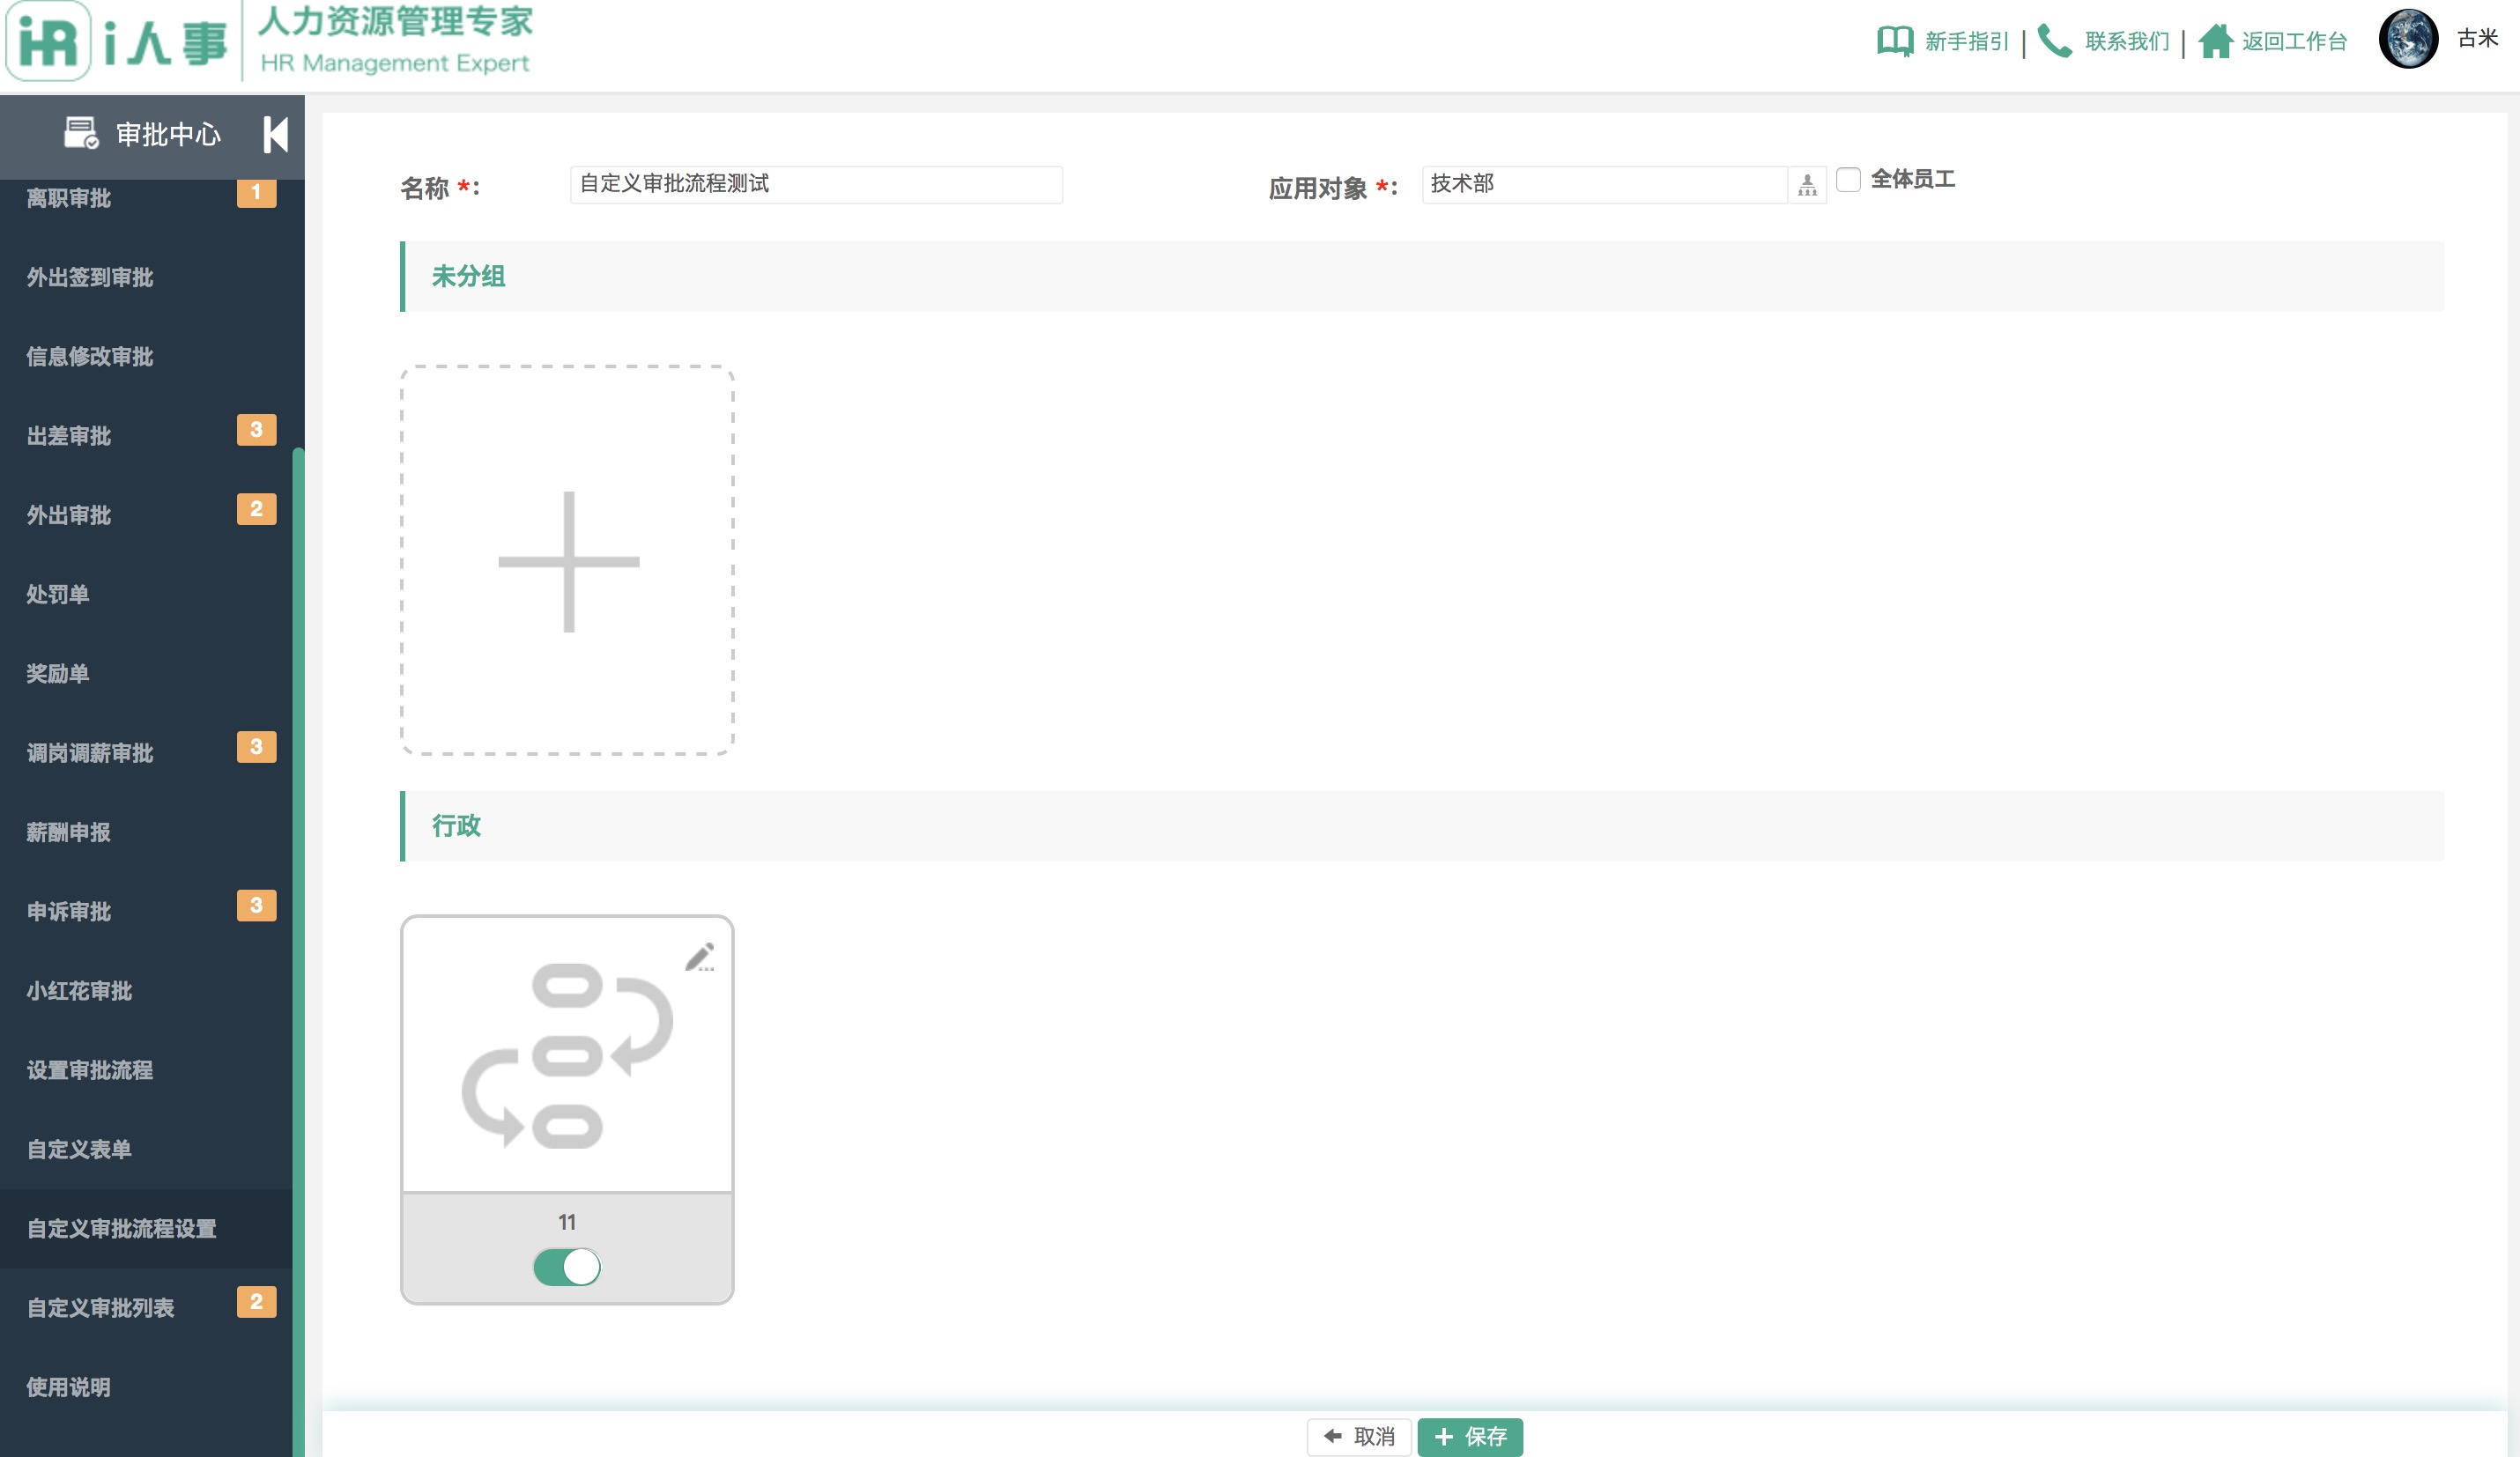Open the organization picker icon next to 技术部
Screen dimensions: 2520x1457
pyautogui.click(x=1807, y=185)
